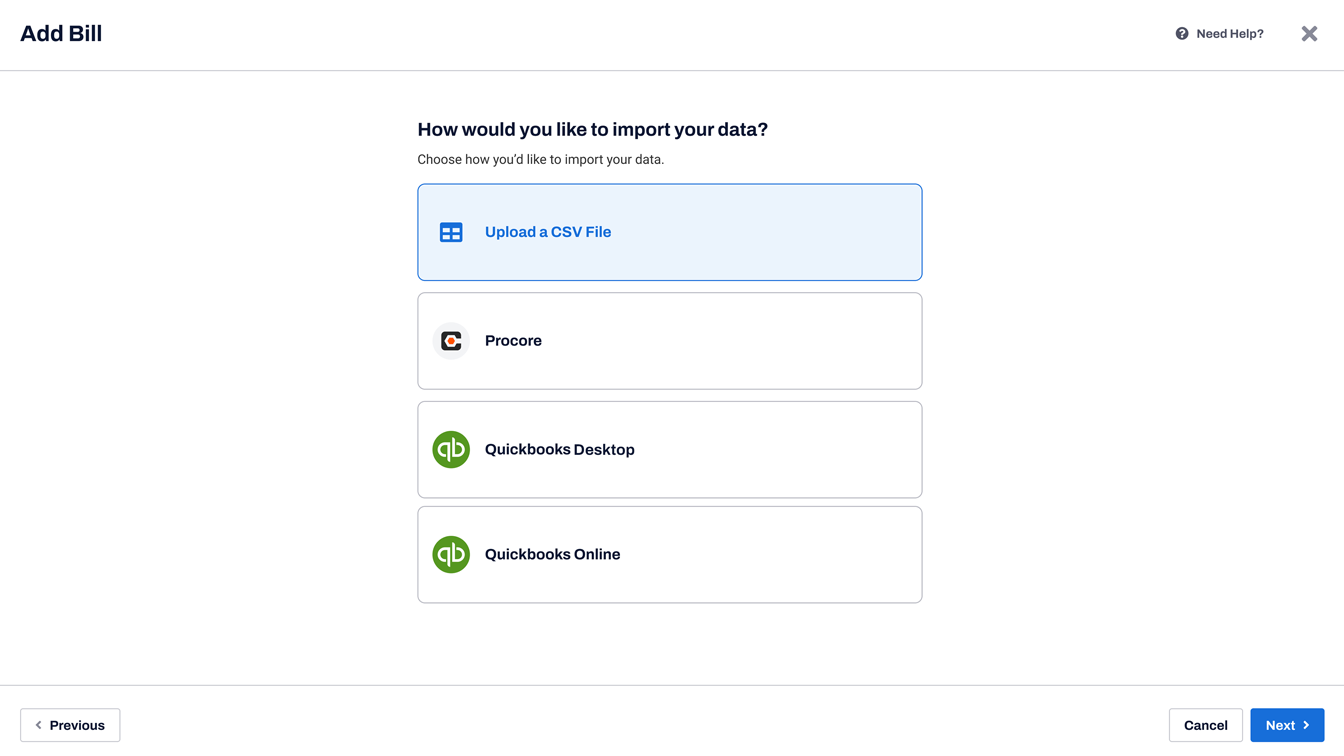
Task: Click the Quickbooks Online green logo
Action: (x=451, y=555)
